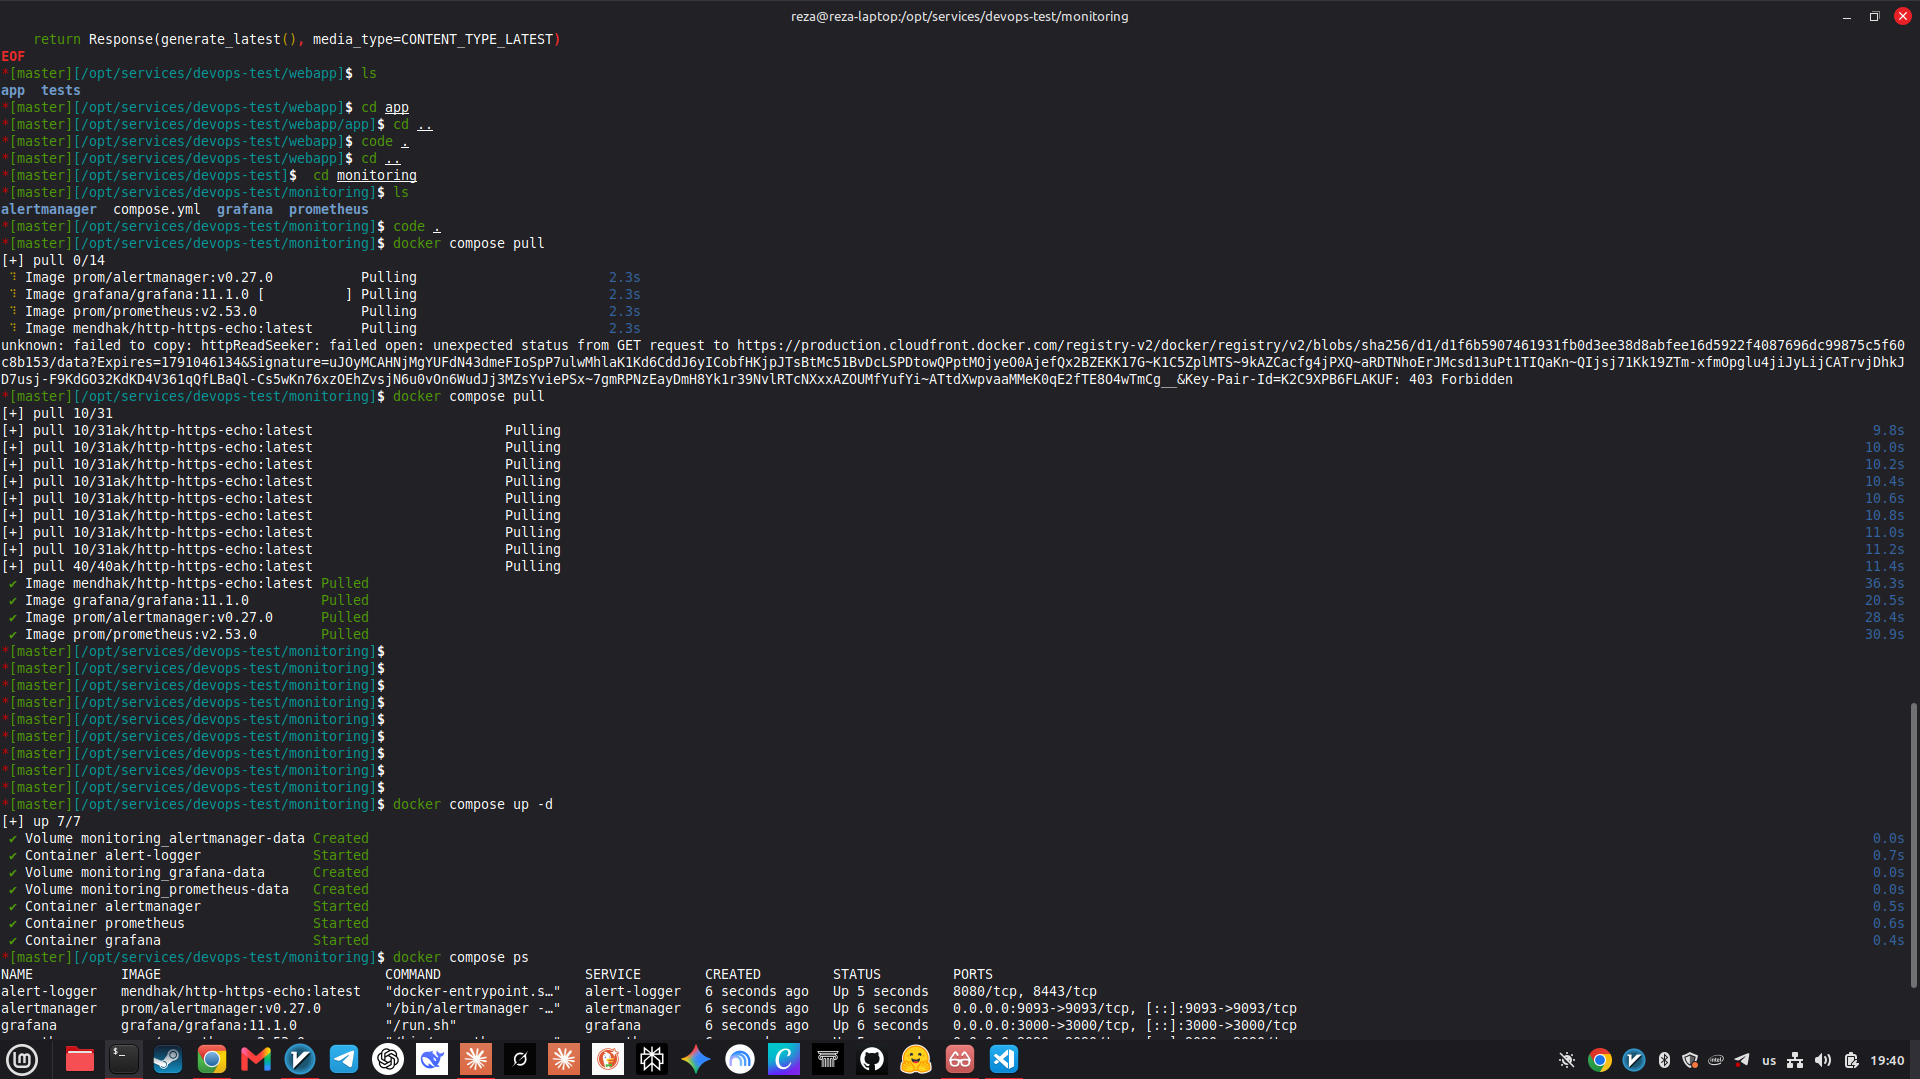Click the 'us' keyboard layout indicator

[x=1769, y=1060]
